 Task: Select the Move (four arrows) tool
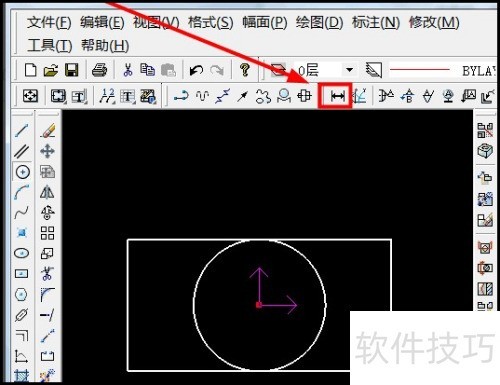coord(47,151)
